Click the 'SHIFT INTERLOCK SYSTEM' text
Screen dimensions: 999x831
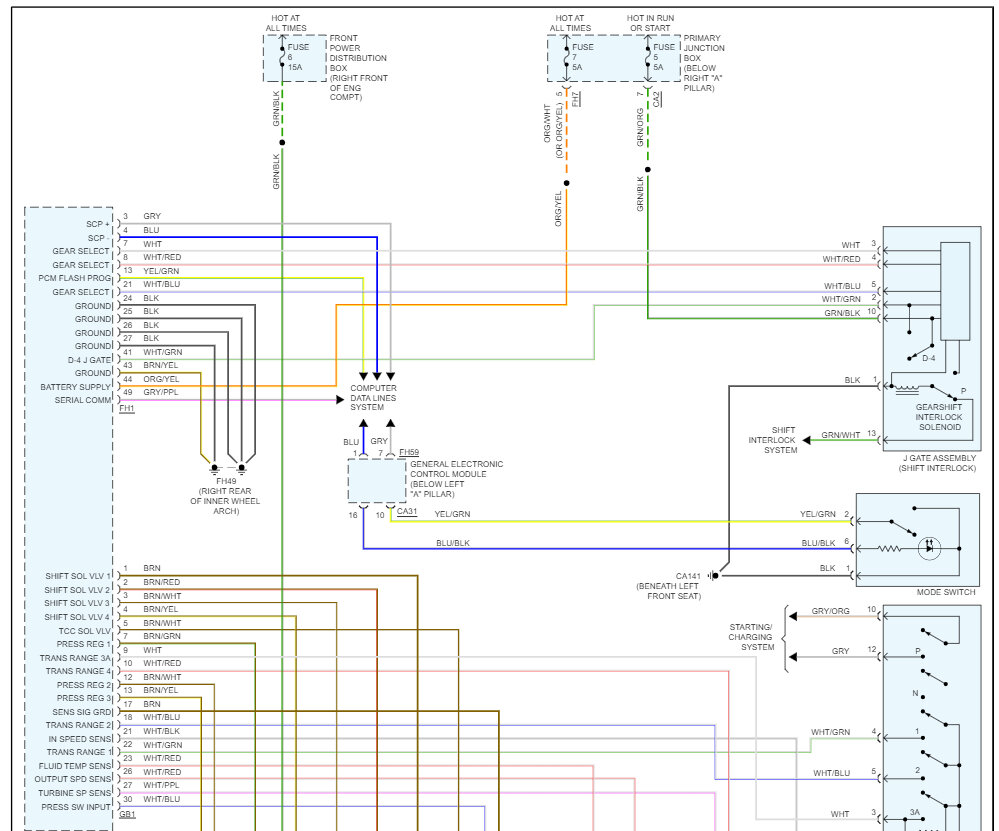tap(773, 440)
